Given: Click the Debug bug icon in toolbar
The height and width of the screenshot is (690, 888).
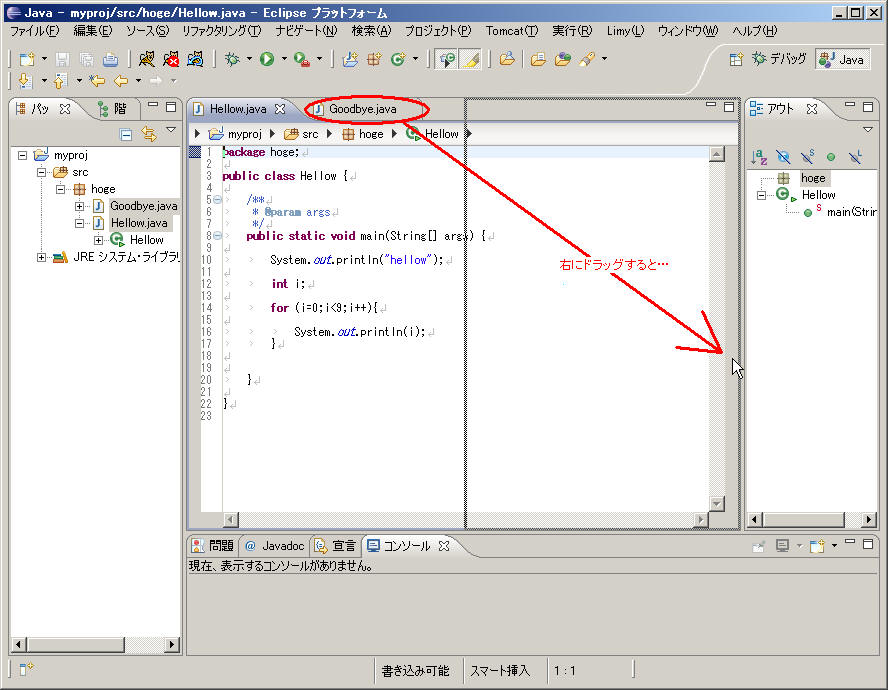Looking at the screenshot, I should coord(232,59).
